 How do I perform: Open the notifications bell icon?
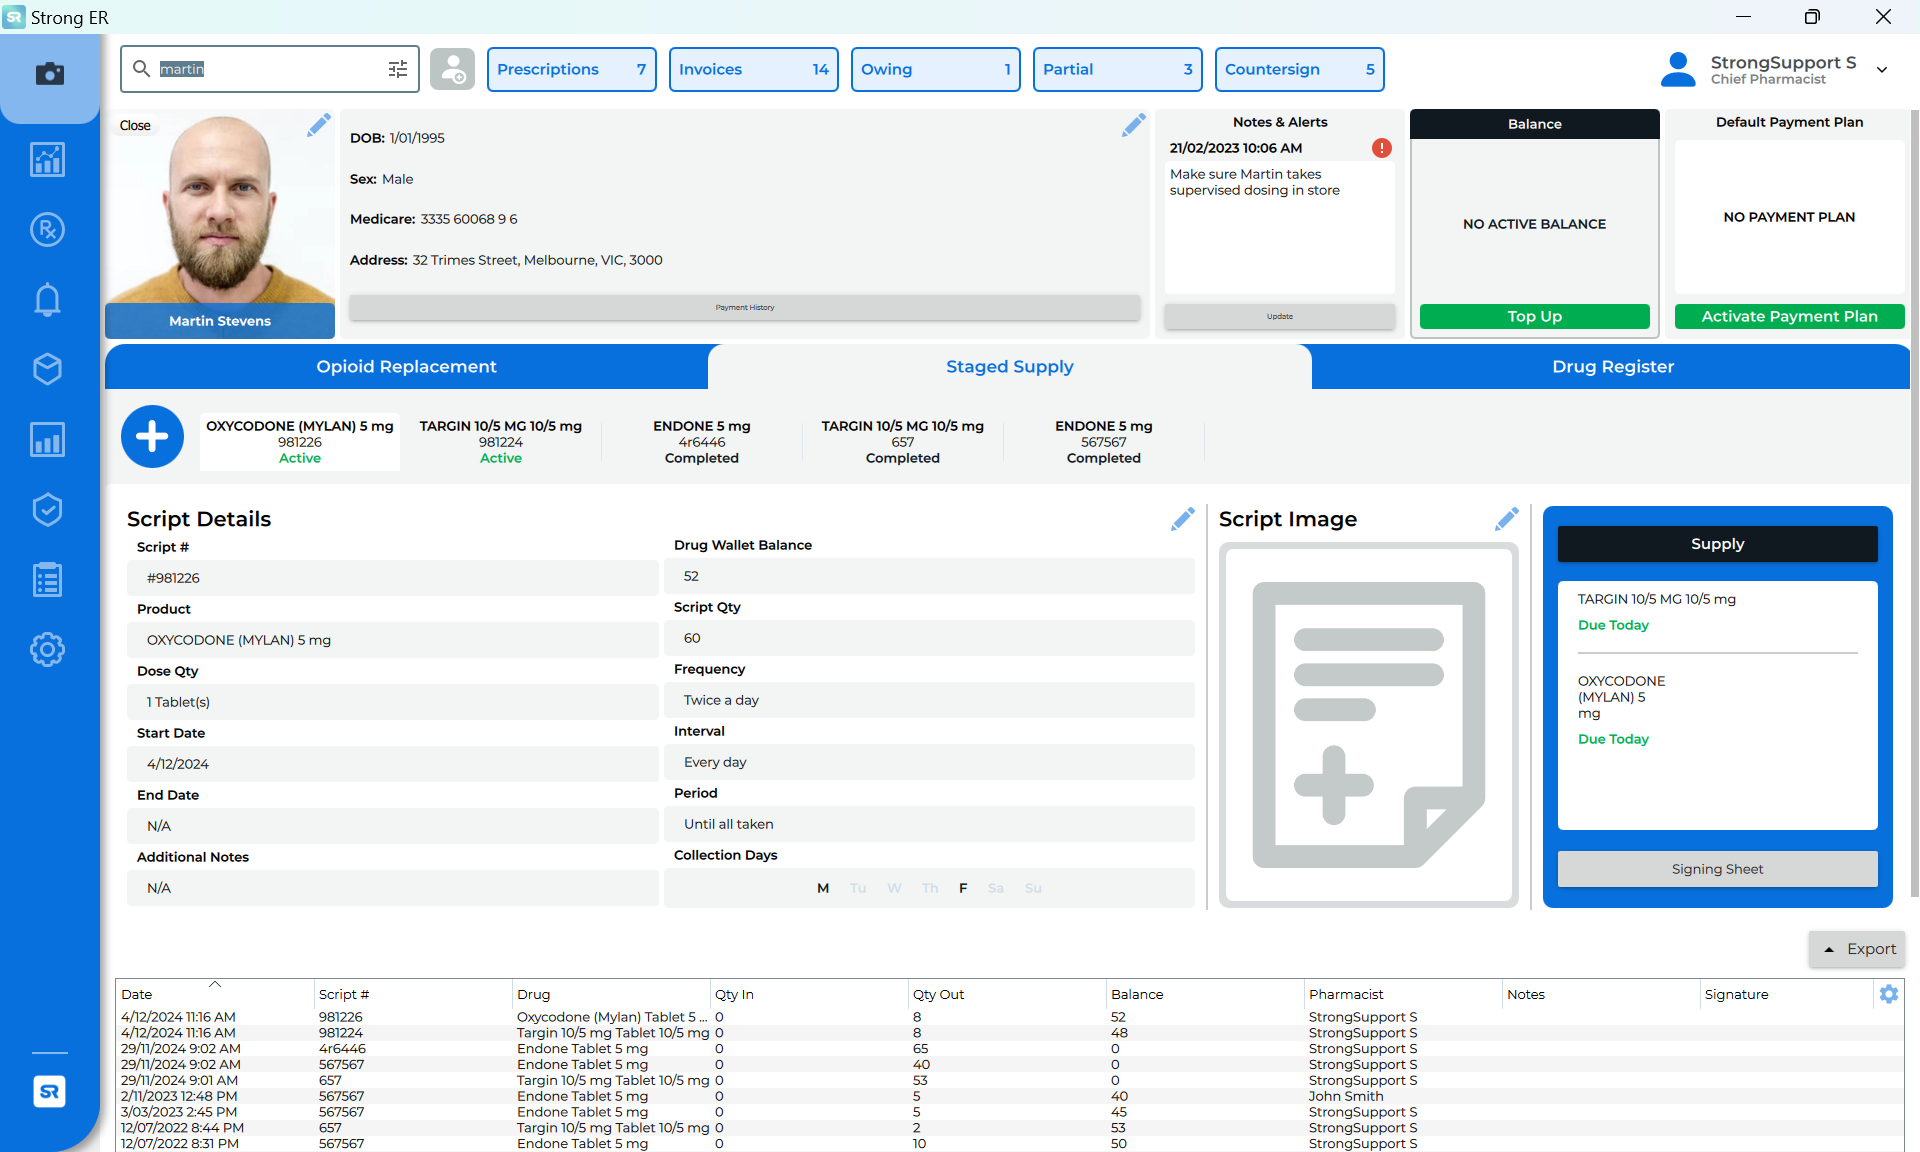(47, 300)
